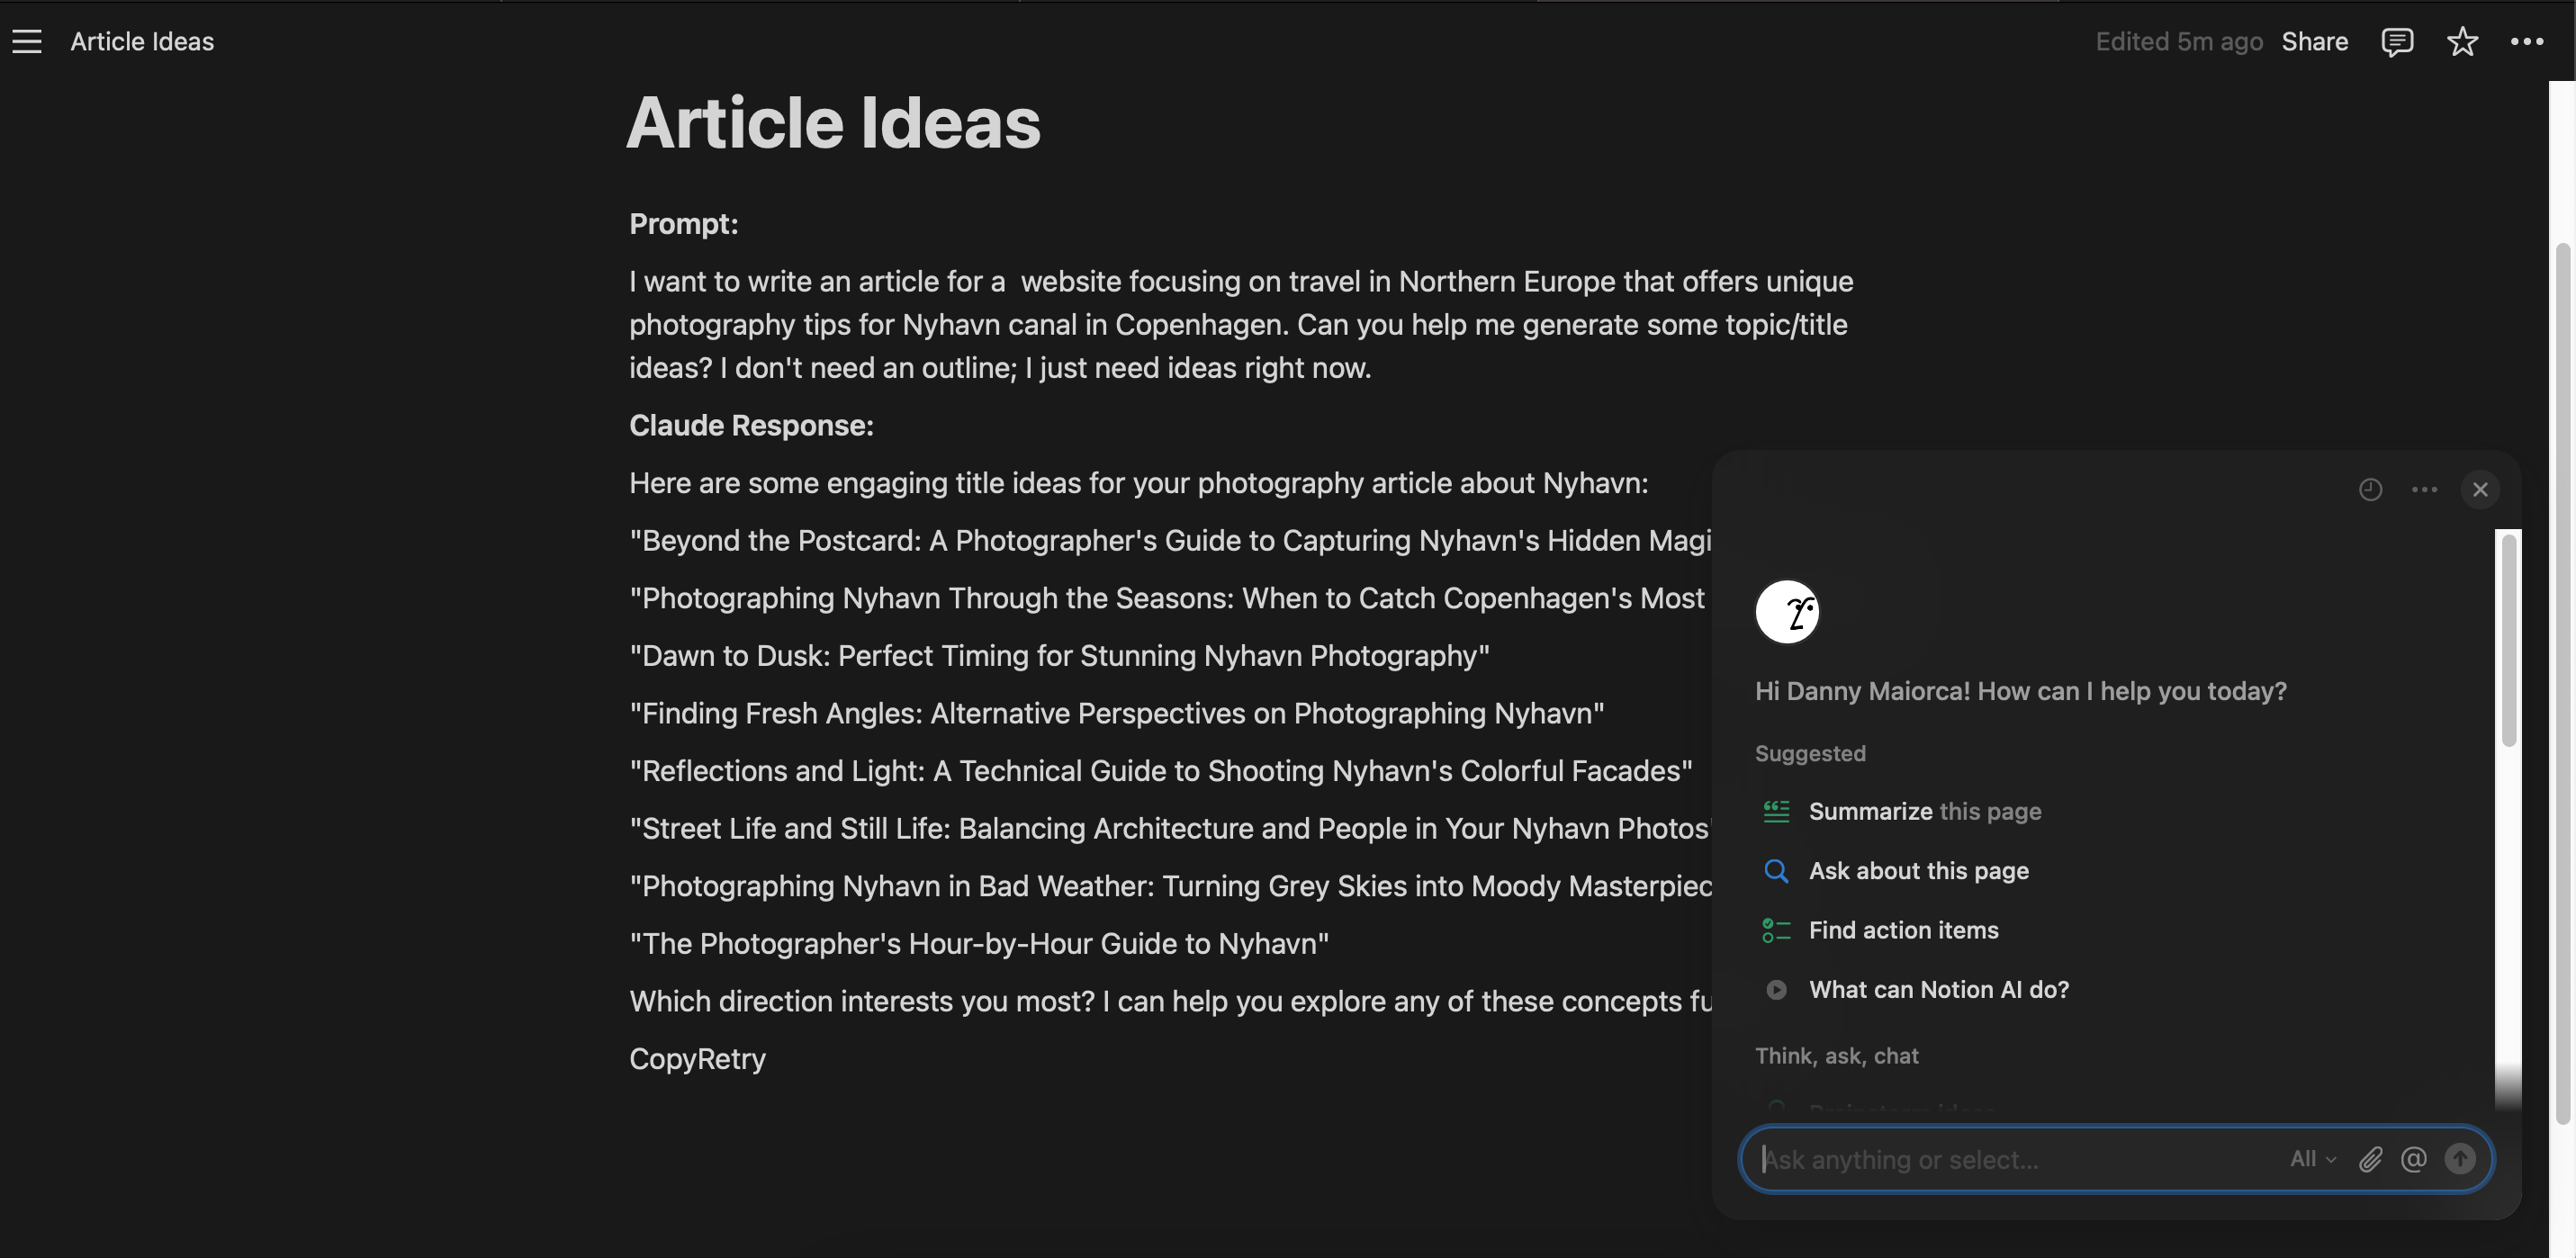
Task: Close the Notion AI panel
Action: pos(2480,489)
